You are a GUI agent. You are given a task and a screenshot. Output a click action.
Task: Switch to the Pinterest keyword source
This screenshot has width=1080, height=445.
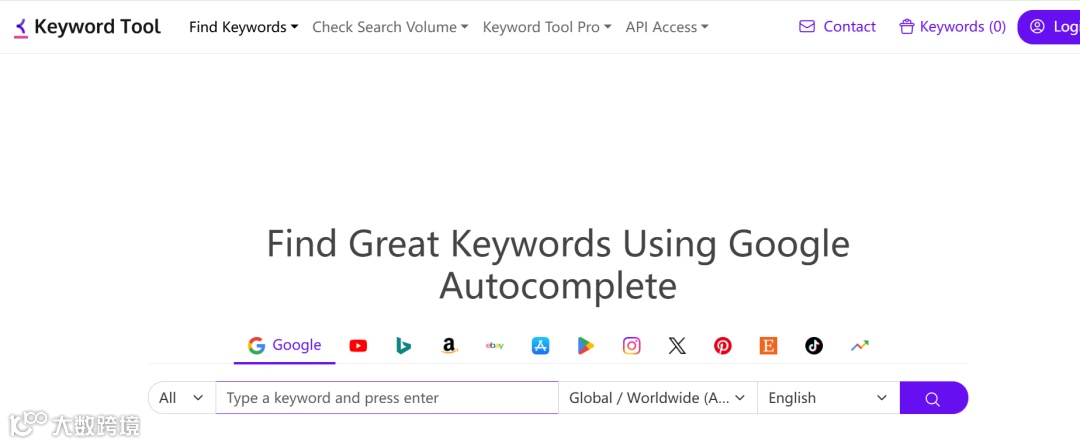[x=723, y=346]
